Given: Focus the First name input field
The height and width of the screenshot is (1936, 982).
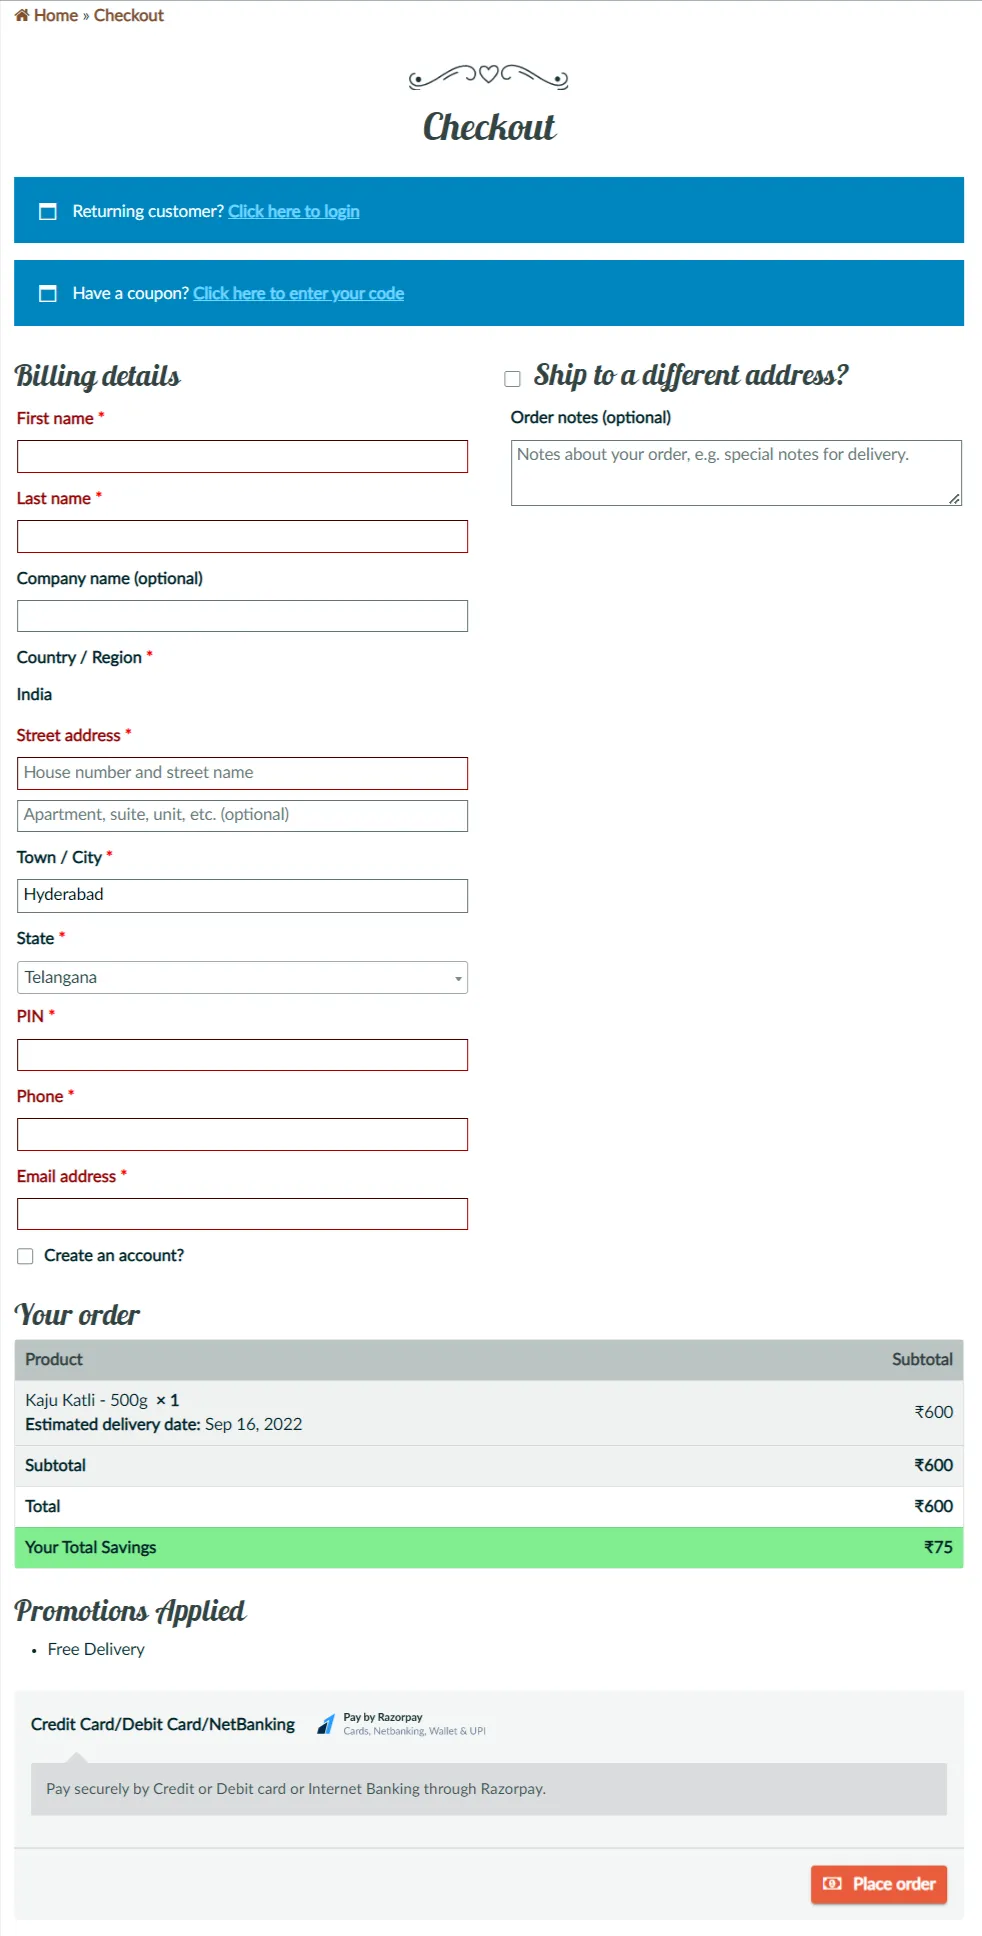Looking at the screenshot, I should coord(242,457).
